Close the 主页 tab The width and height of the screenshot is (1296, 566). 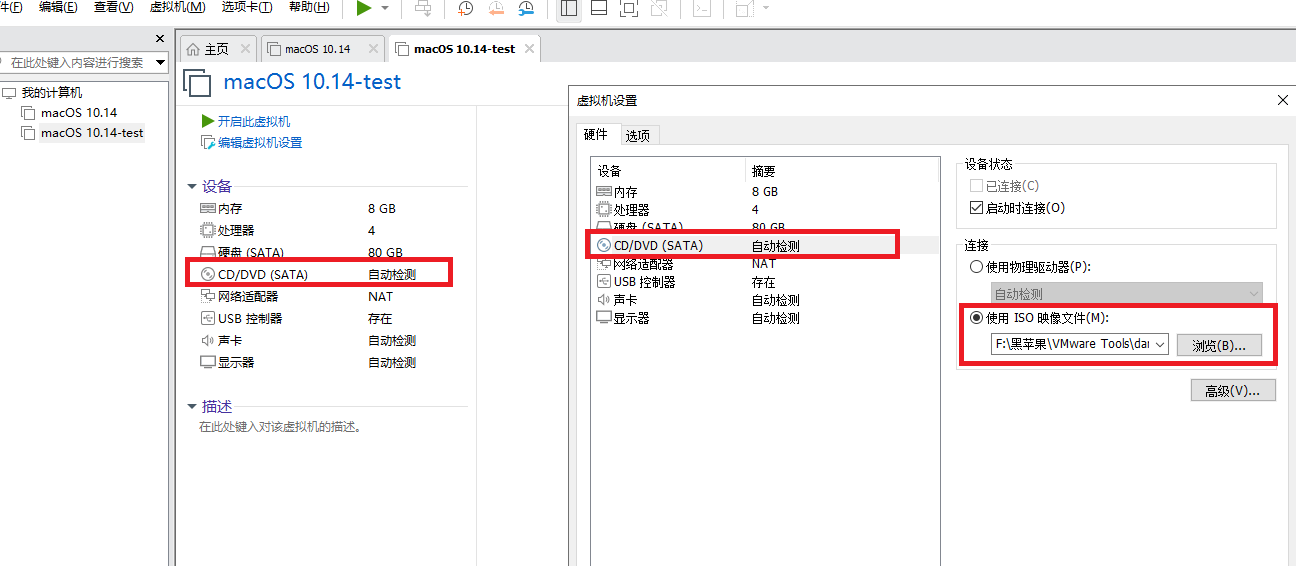coord(243,48)
